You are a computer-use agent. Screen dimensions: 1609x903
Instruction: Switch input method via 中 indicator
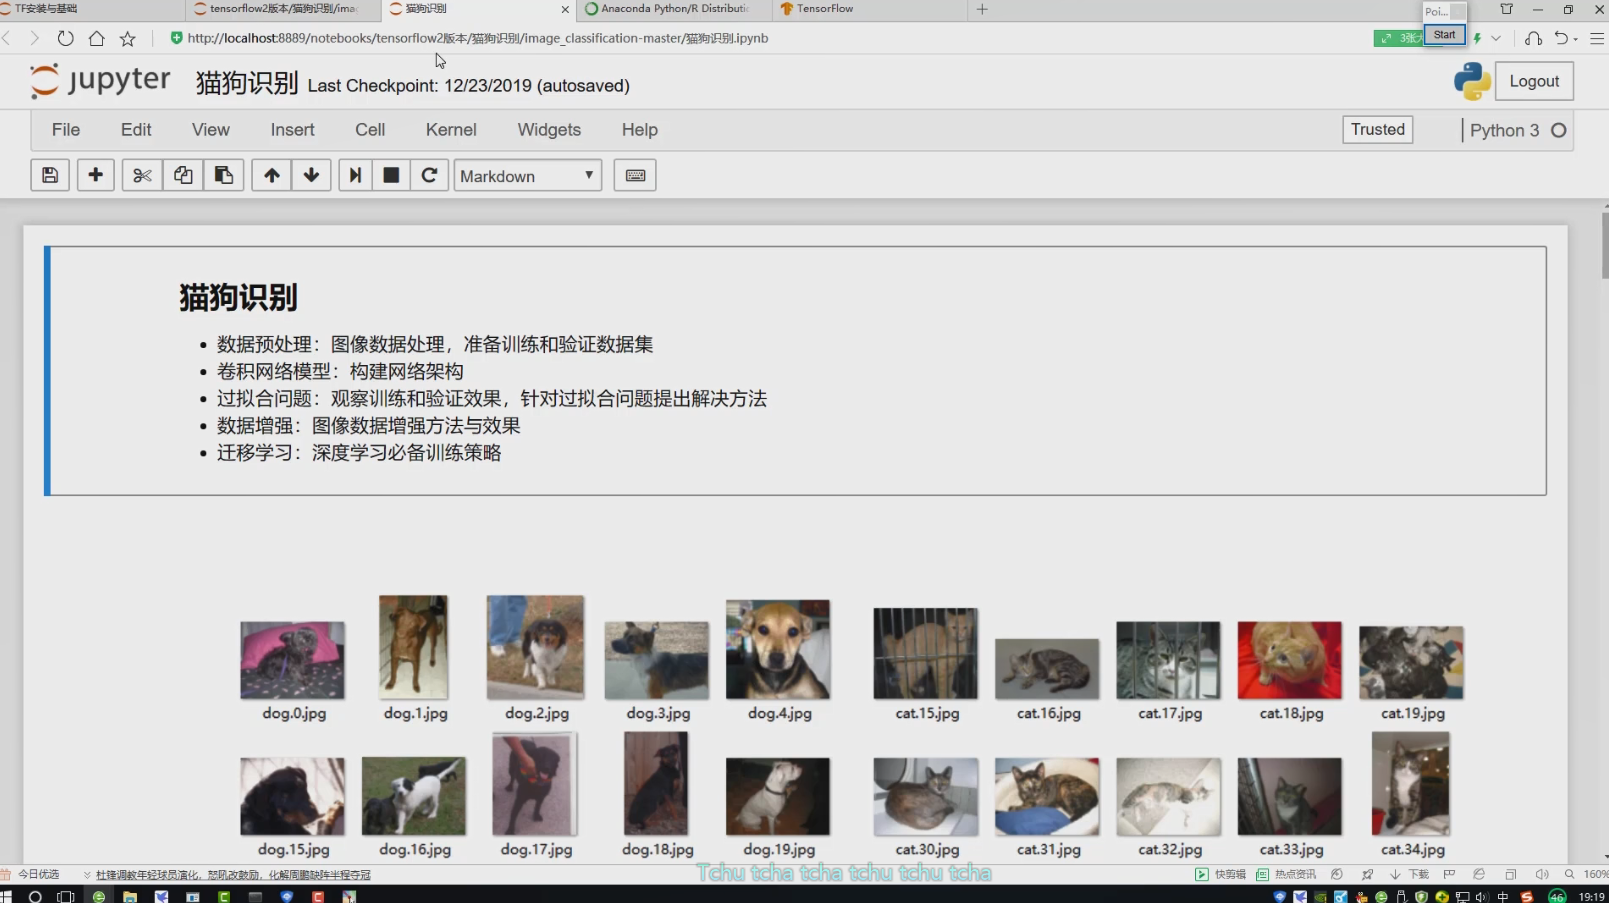coord(1502,895)
